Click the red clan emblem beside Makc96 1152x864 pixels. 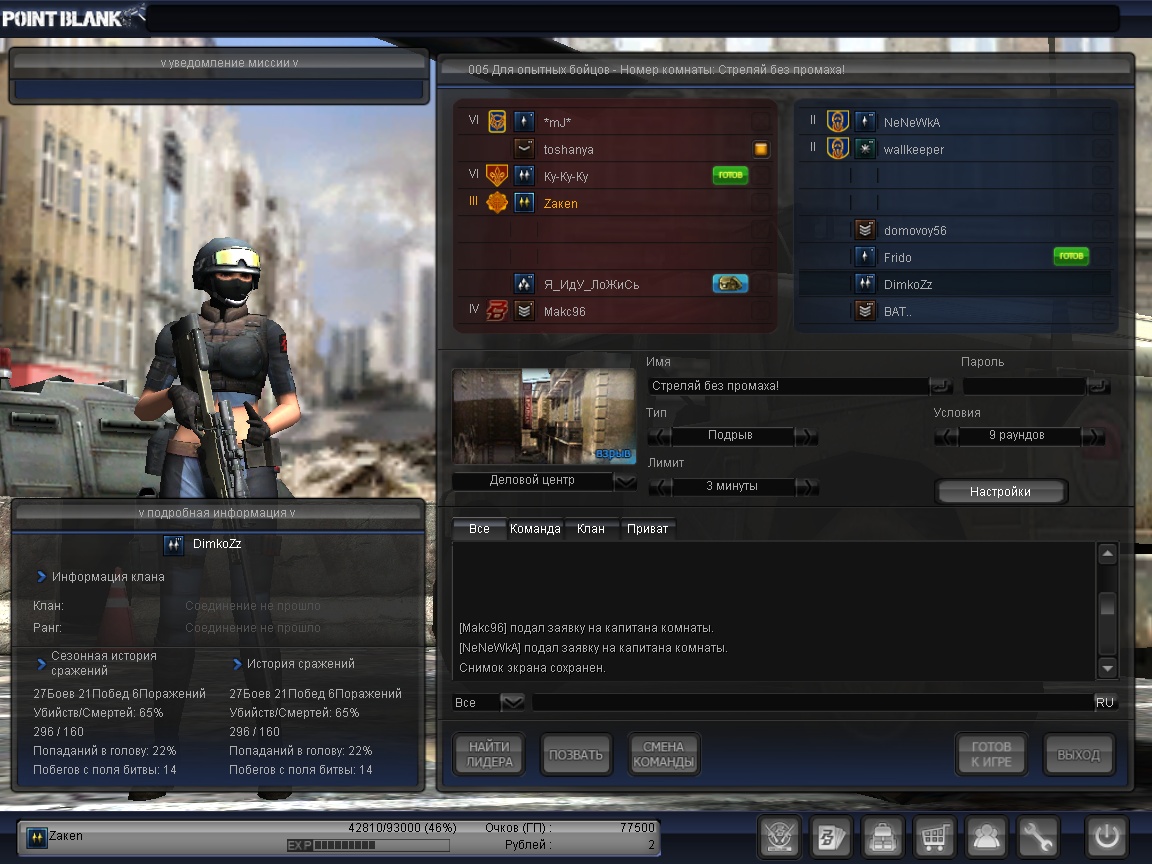click(497, 310)
